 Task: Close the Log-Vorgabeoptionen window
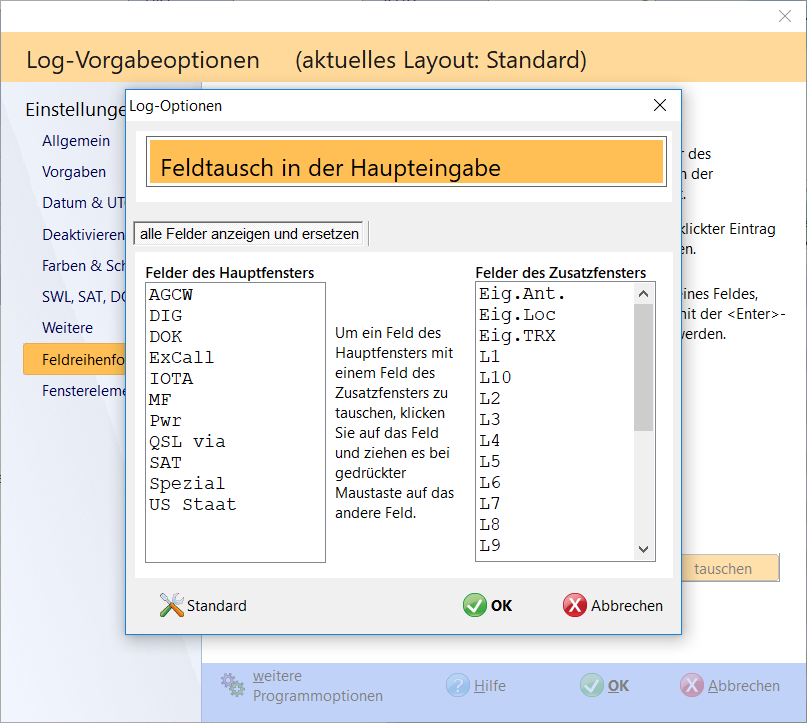[x=785, y=16]
